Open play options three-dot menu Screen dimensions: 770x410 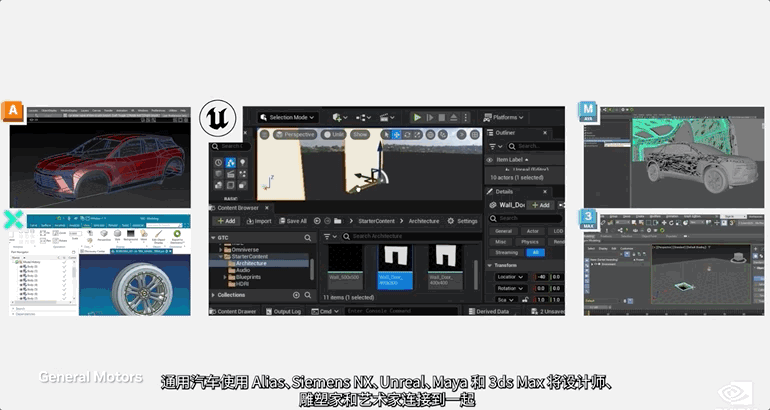coord(465,117)
